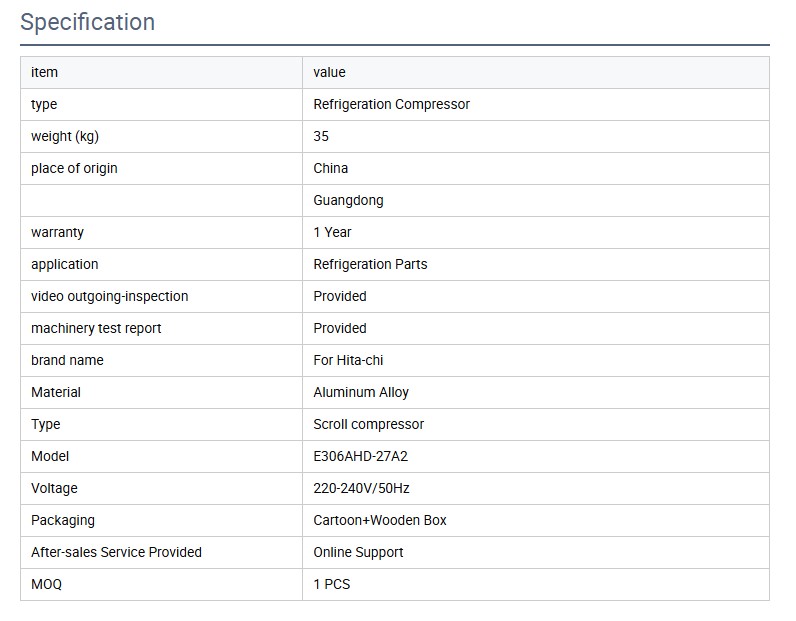The image size is (796, 621).
Task: Click the 'Refrigeration Parts' application value
Action: (370, 264)
